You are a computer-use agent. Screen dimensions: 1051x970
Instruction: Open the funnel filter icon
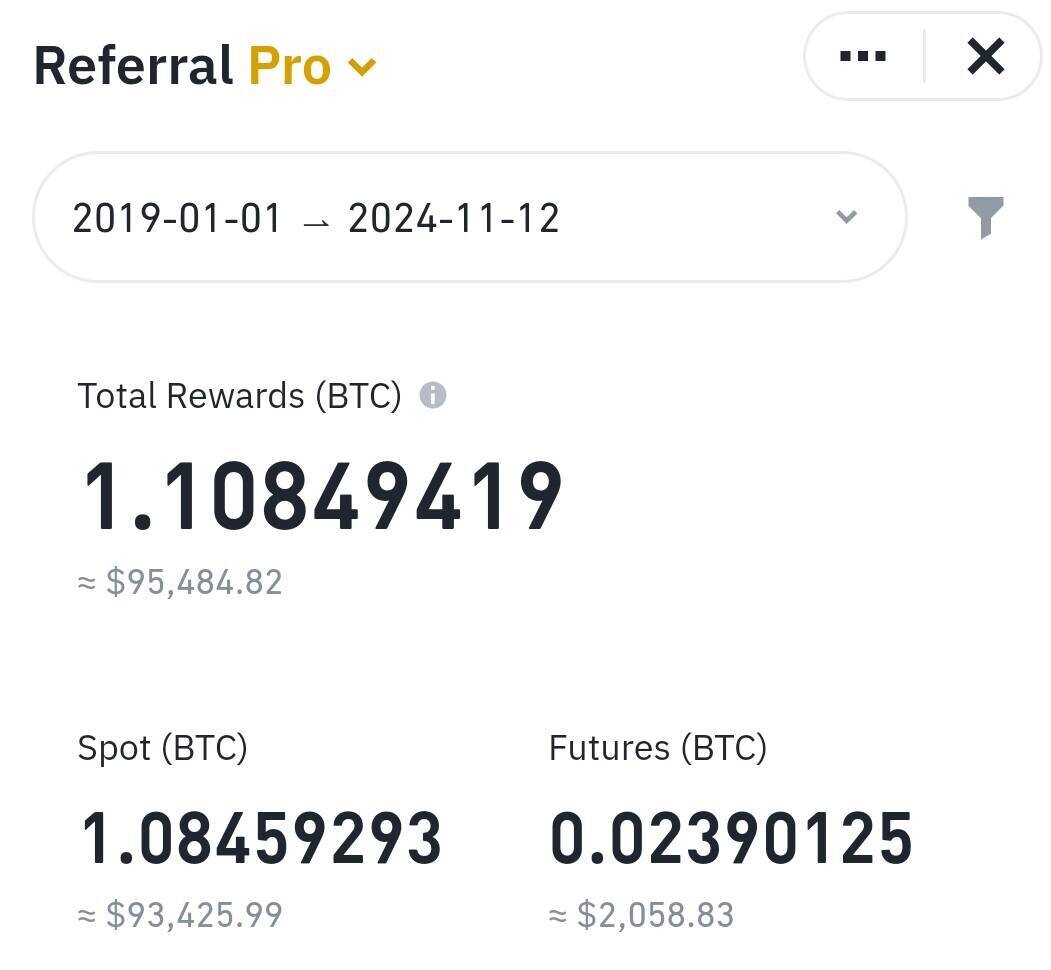(x=985, y=216)
